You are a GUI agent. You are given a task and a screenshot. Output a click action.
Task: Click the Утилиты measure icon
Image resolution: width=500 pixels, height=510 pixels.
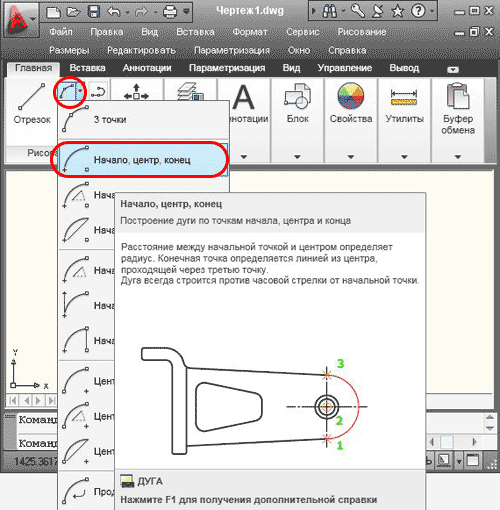coord(404,97)
